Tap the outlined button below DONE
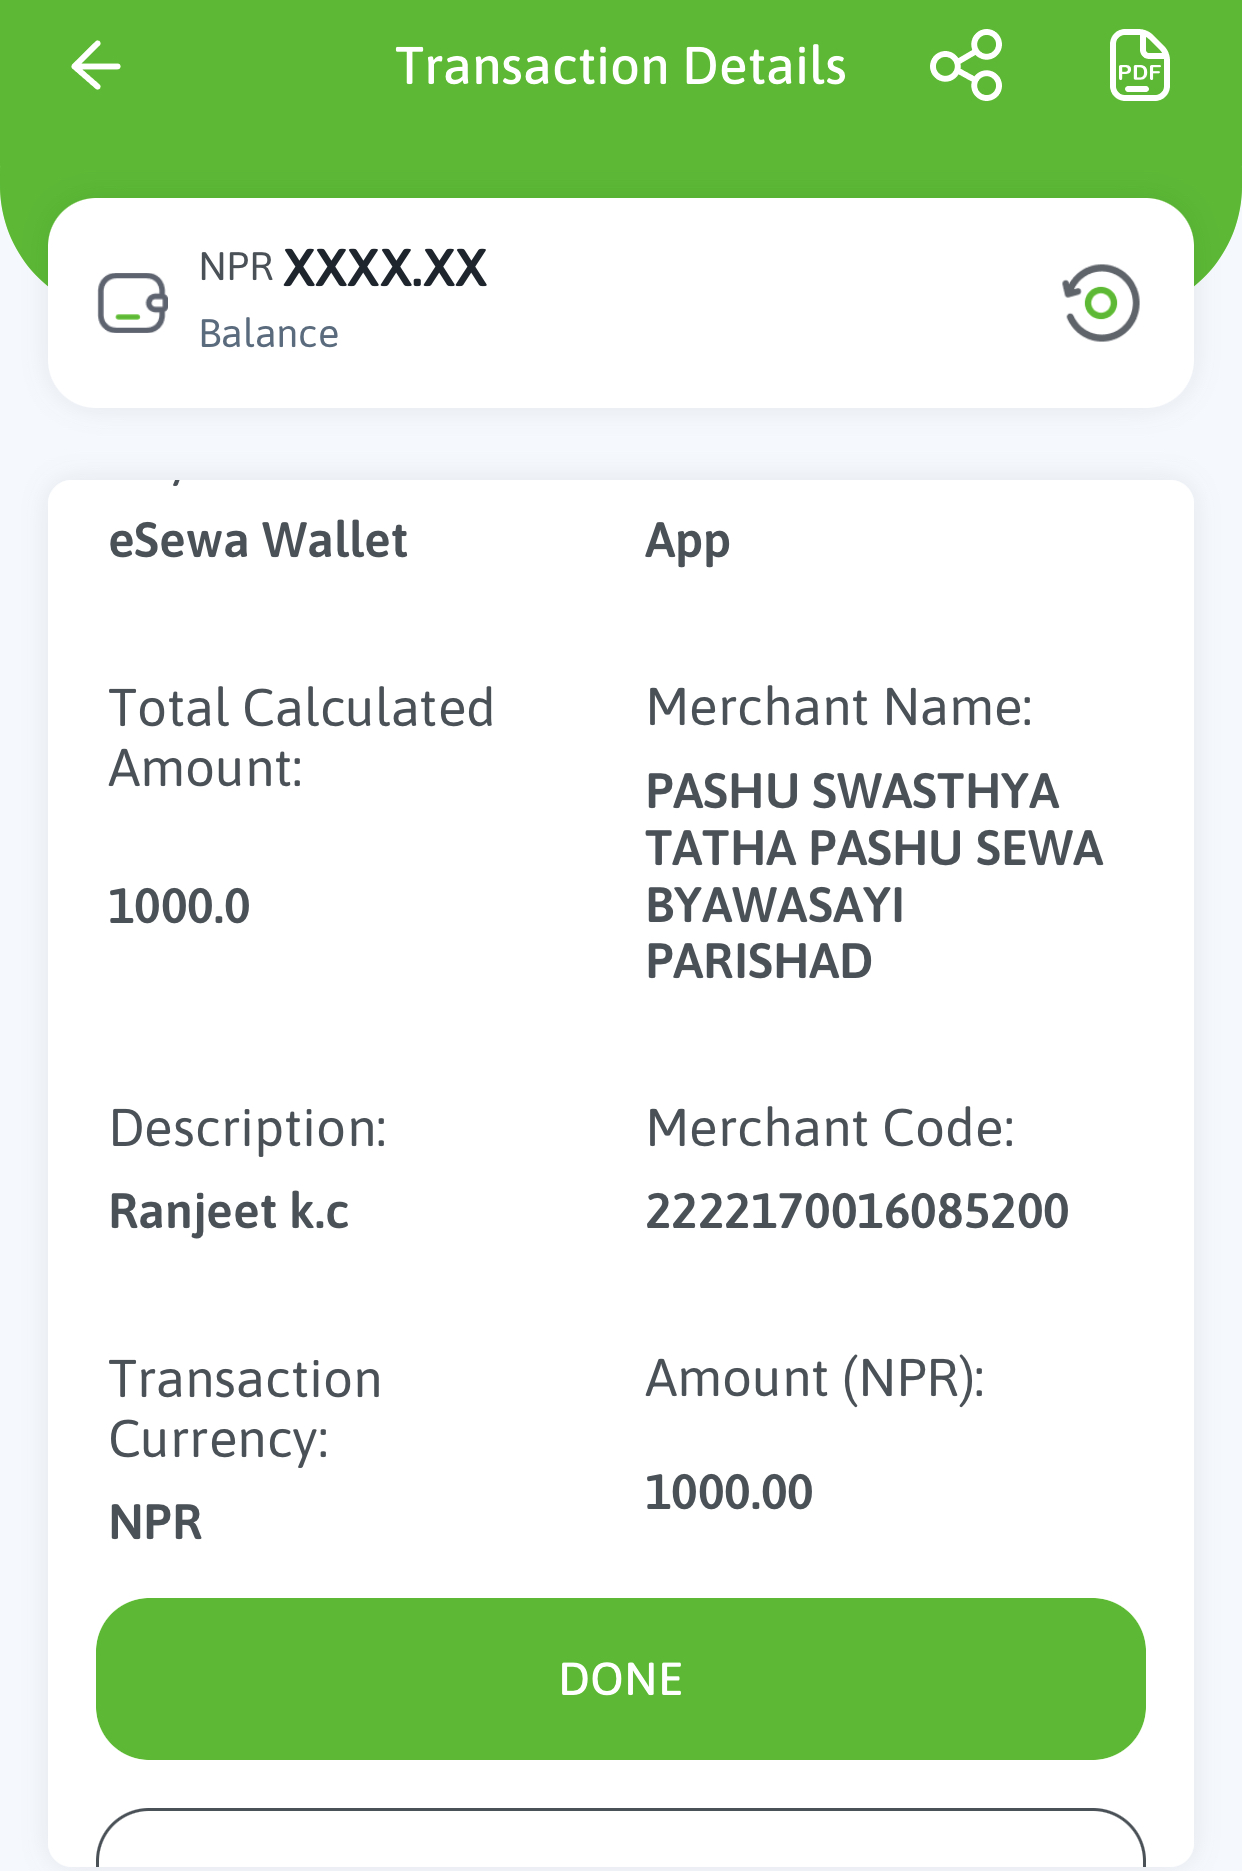This screenshot has height=1871, width=1242. point(621,1838)
